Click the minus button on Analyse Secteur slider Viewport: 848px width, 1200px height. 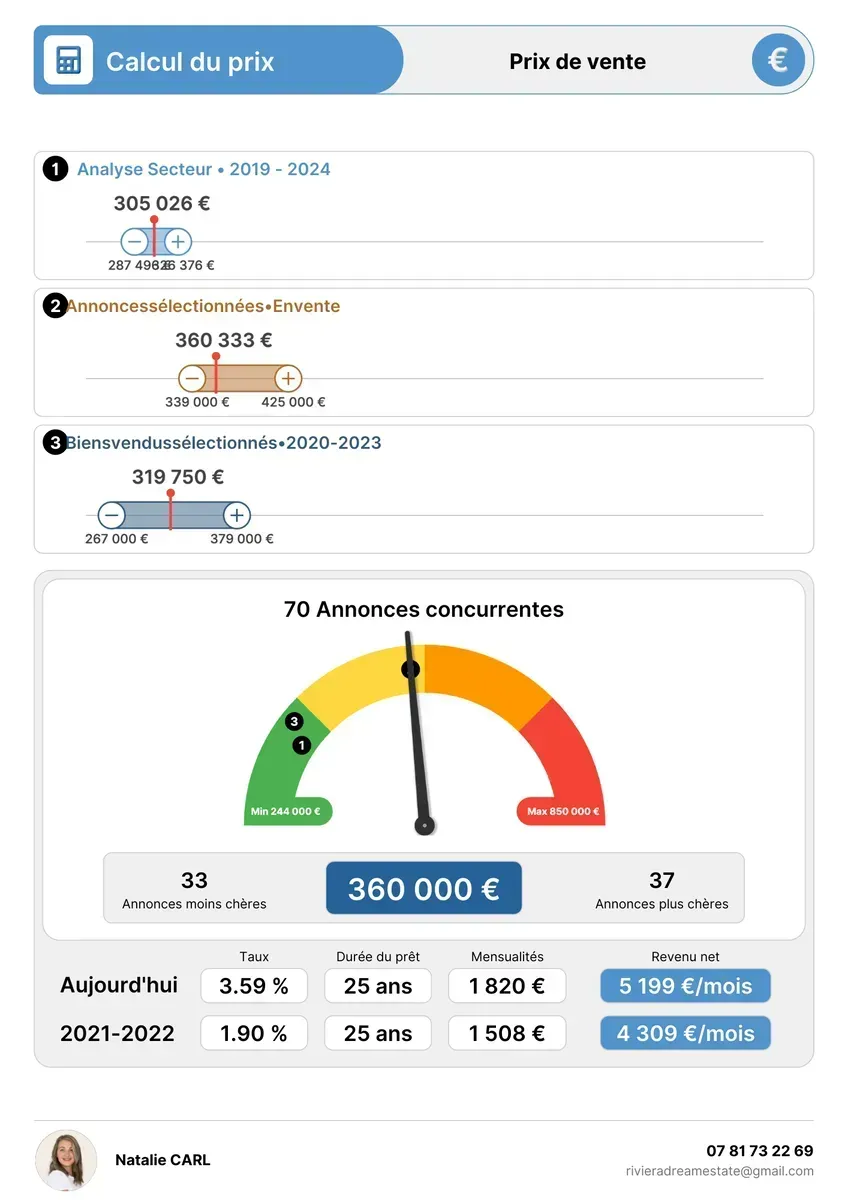coord(135,241)
